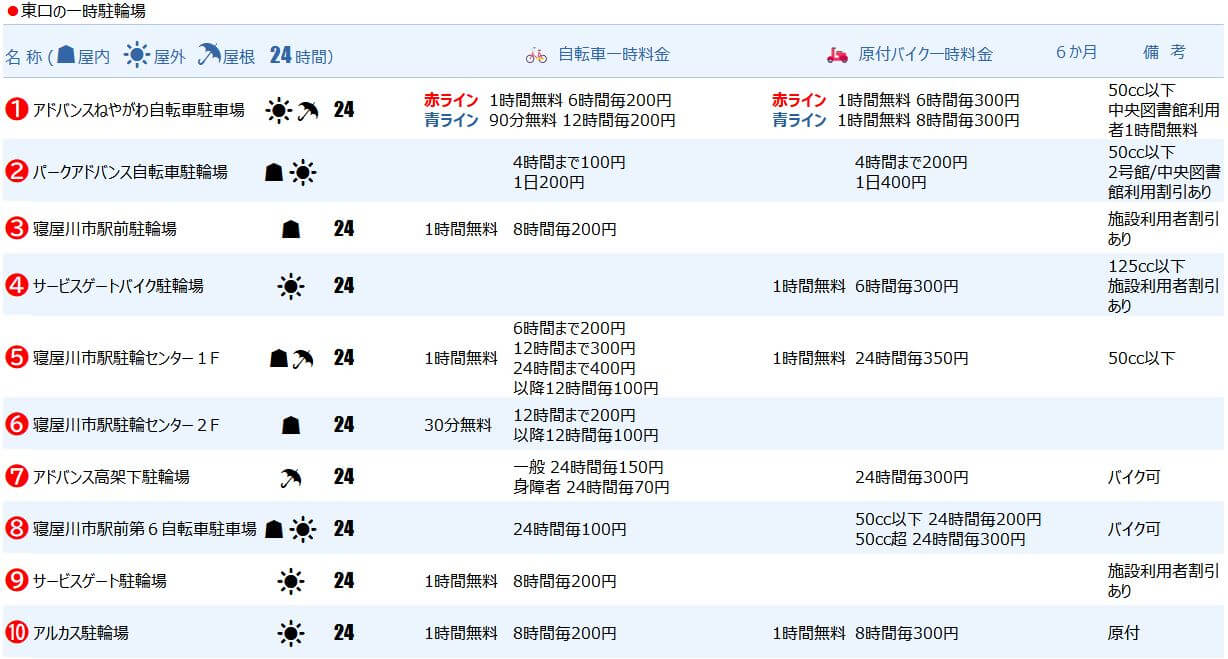Viewport: 1228px width, 659px height.
Task: Click the 屋内 indoor legend icon in header
Action: click(66, 55)
